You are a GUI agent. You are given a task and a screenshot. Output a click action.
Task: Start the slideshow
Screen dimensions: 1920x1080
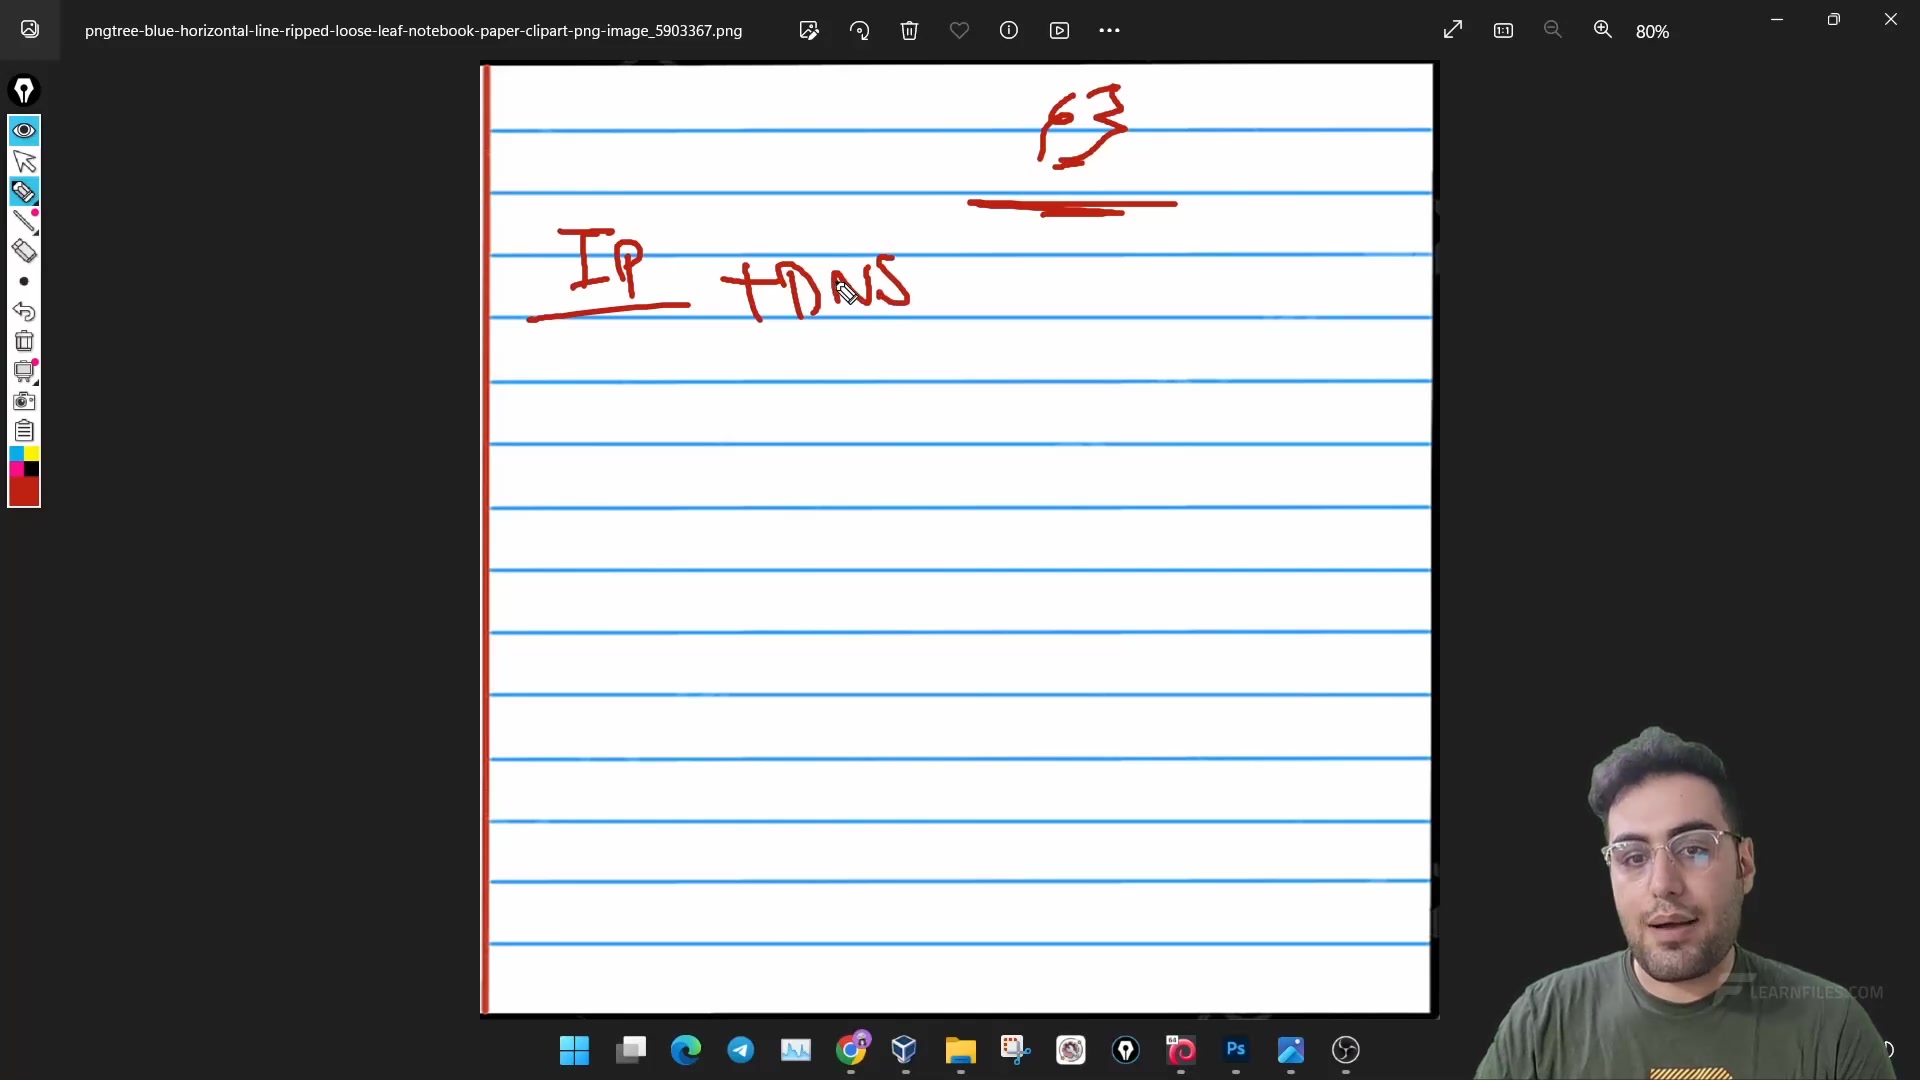(x=1059, y=30)
